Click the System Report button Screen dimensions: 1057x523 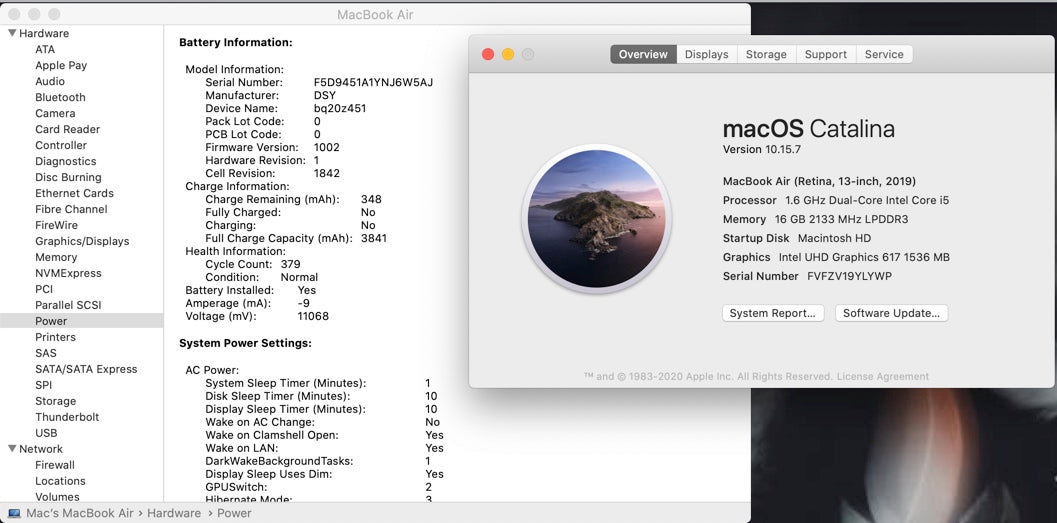pyautogui.click(x=773, y=313)
